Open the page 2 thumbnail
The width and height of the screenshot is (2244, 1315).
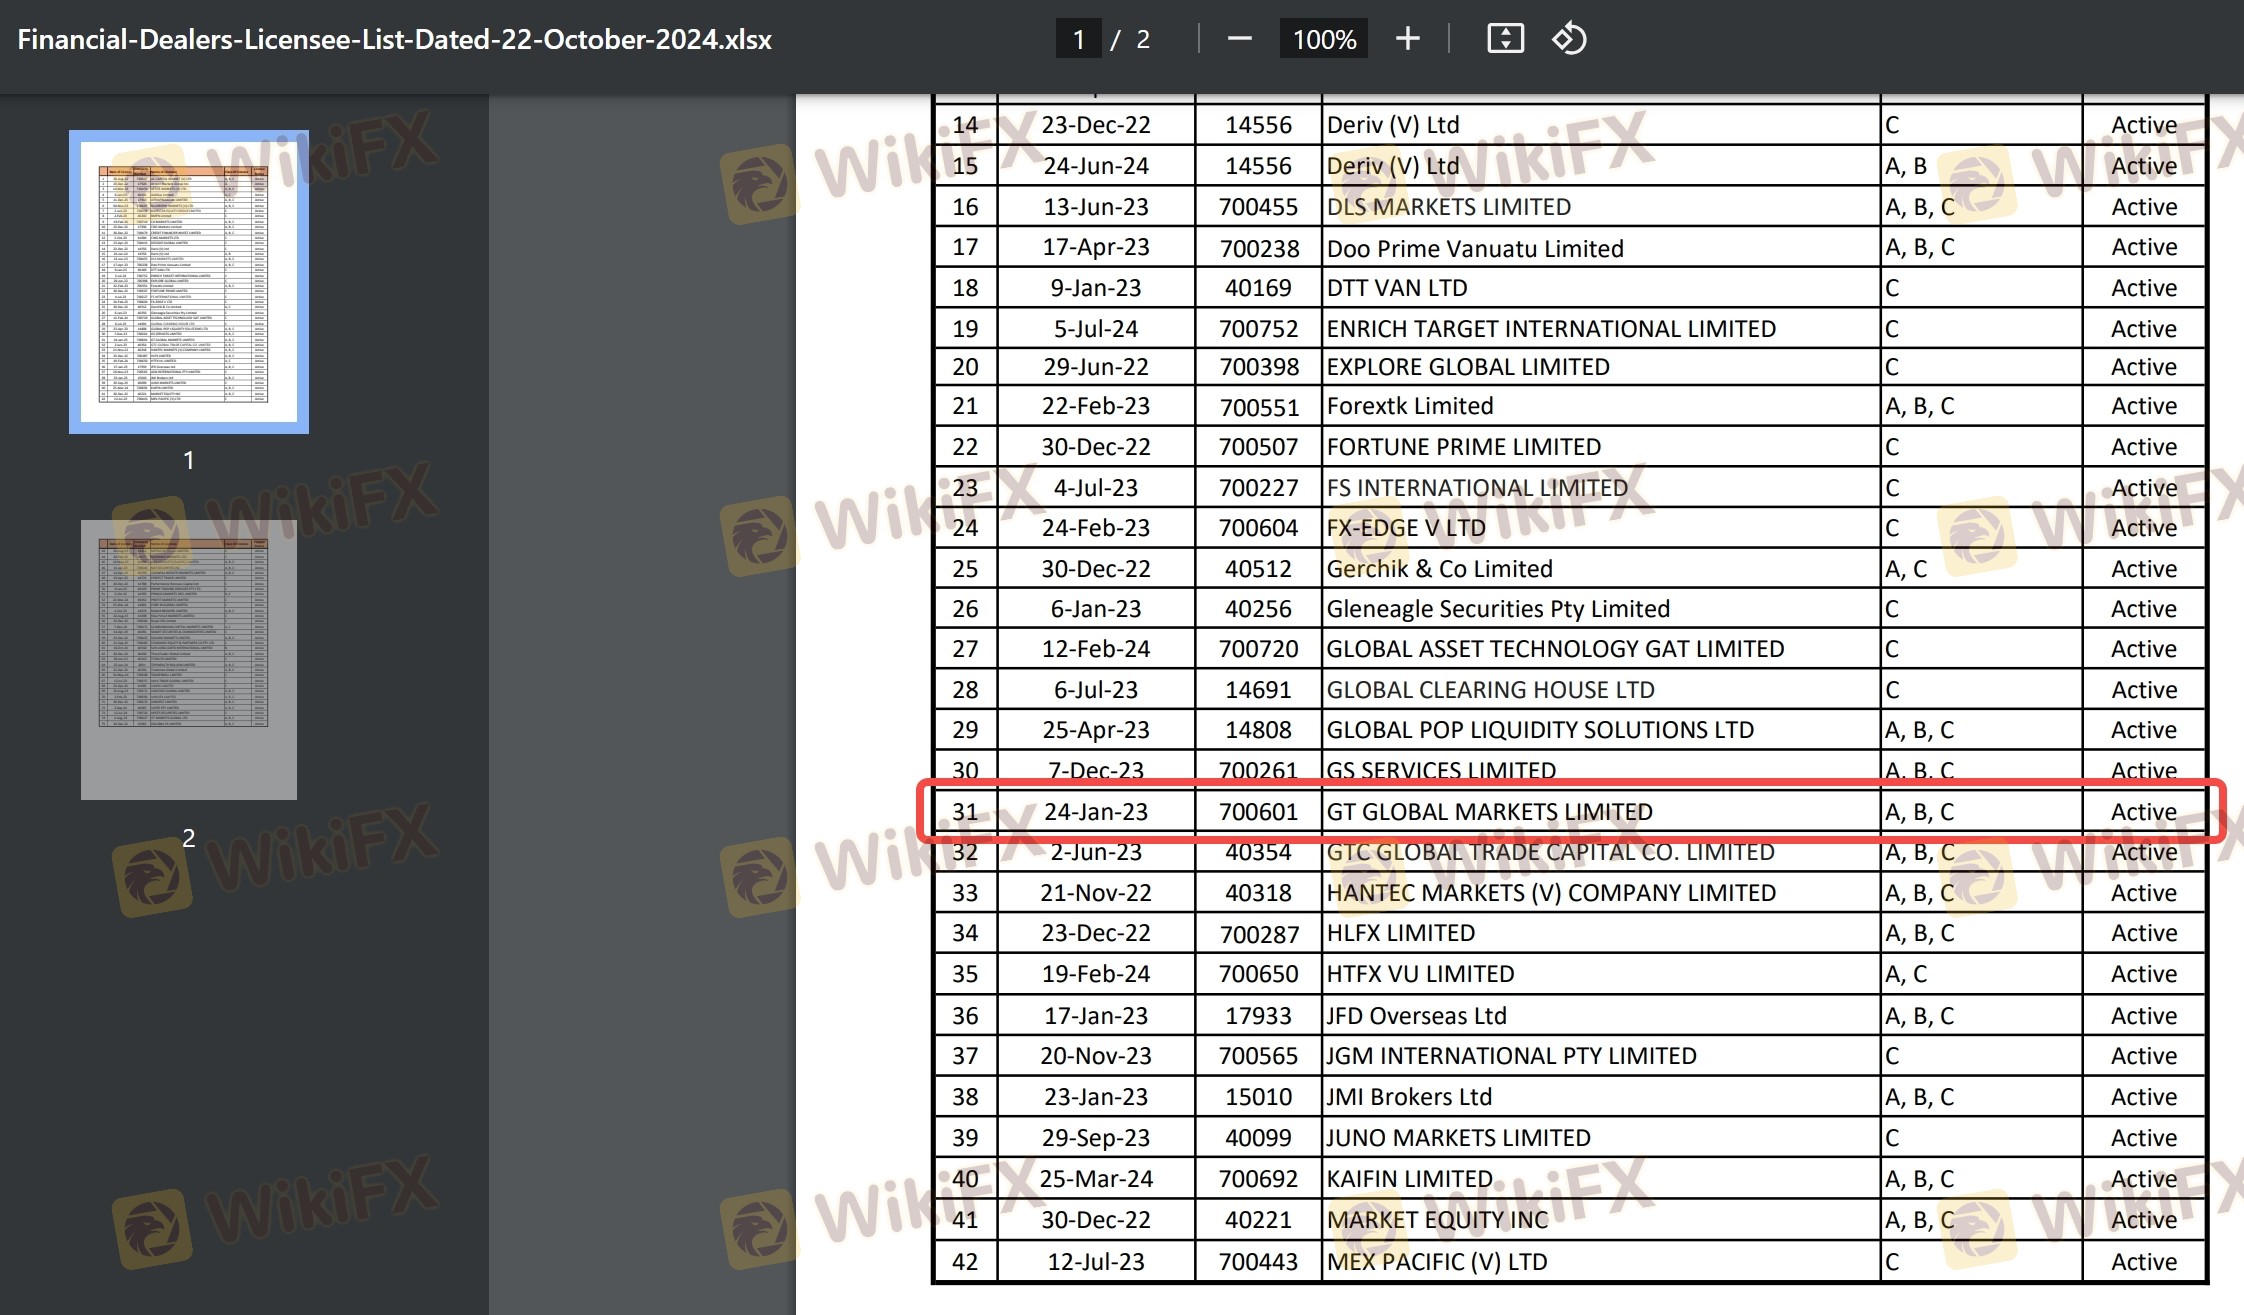[x=188, y=659]
